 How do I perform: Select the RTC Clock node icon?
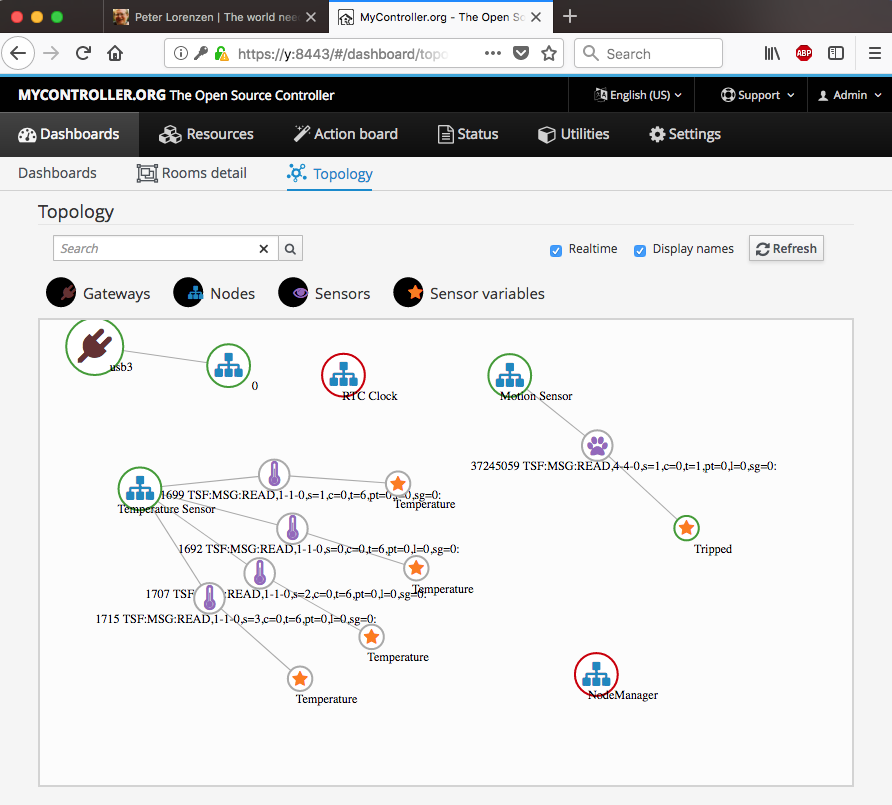click(344, 375)
